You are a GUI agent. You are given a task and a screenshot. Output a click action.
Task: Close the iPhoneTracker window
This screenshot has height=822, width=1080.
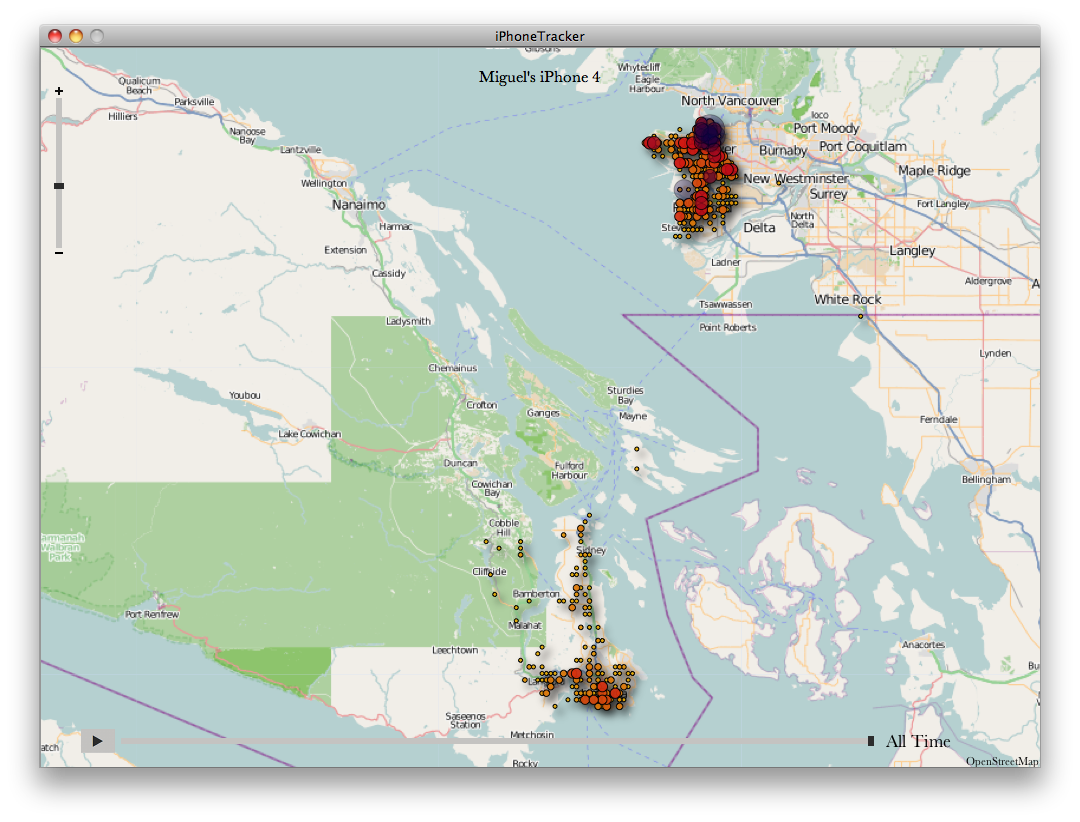55,36
